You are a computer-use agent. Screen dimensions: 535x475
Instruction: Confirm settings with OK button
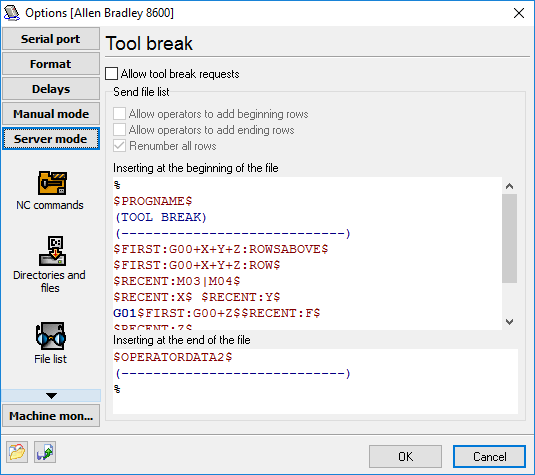coord(405,457)
